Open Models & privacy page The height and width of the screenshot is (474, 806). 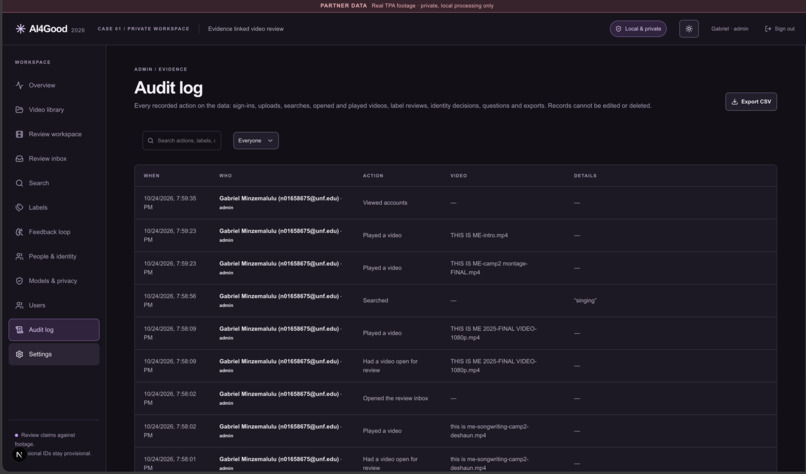click(54, 281)
